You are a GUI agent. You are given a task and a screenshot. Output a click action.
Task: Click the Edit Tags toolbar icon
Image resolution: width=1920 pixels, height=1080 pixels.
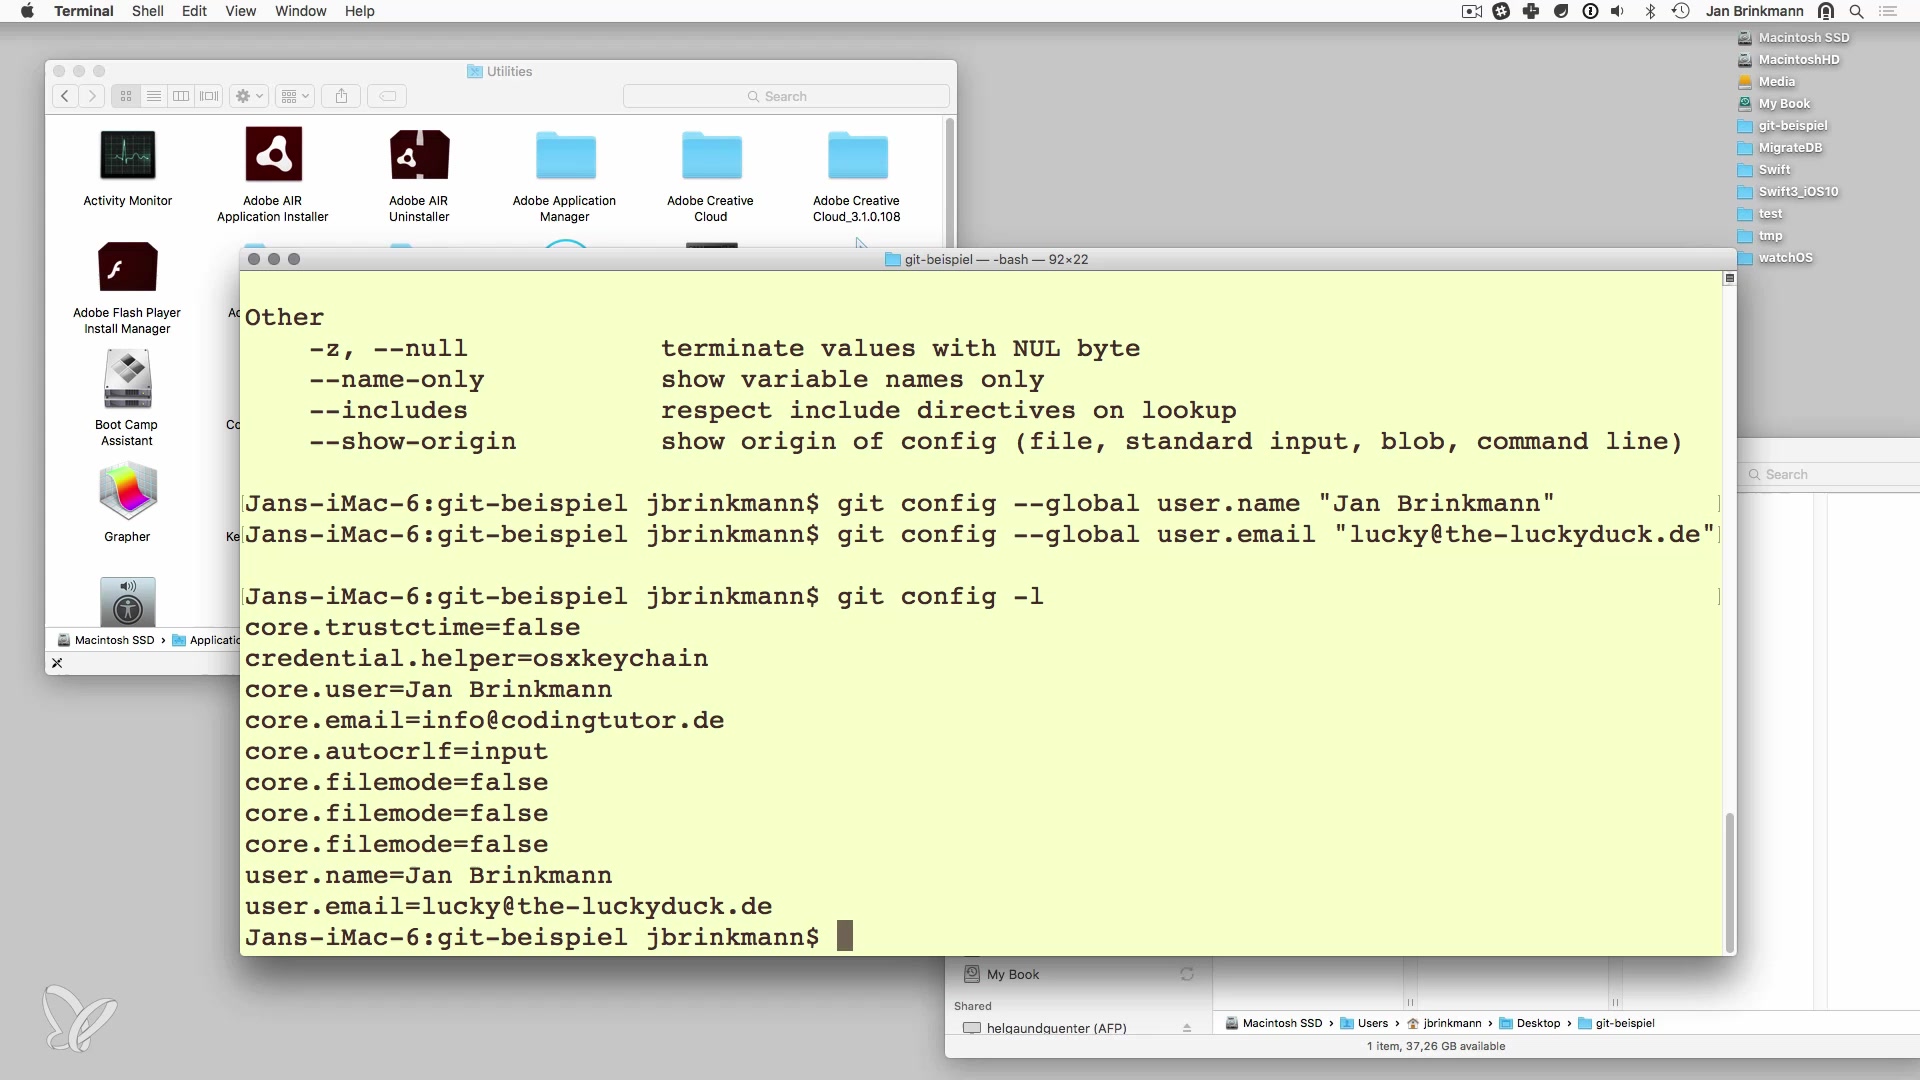click(x=387, y=96)
